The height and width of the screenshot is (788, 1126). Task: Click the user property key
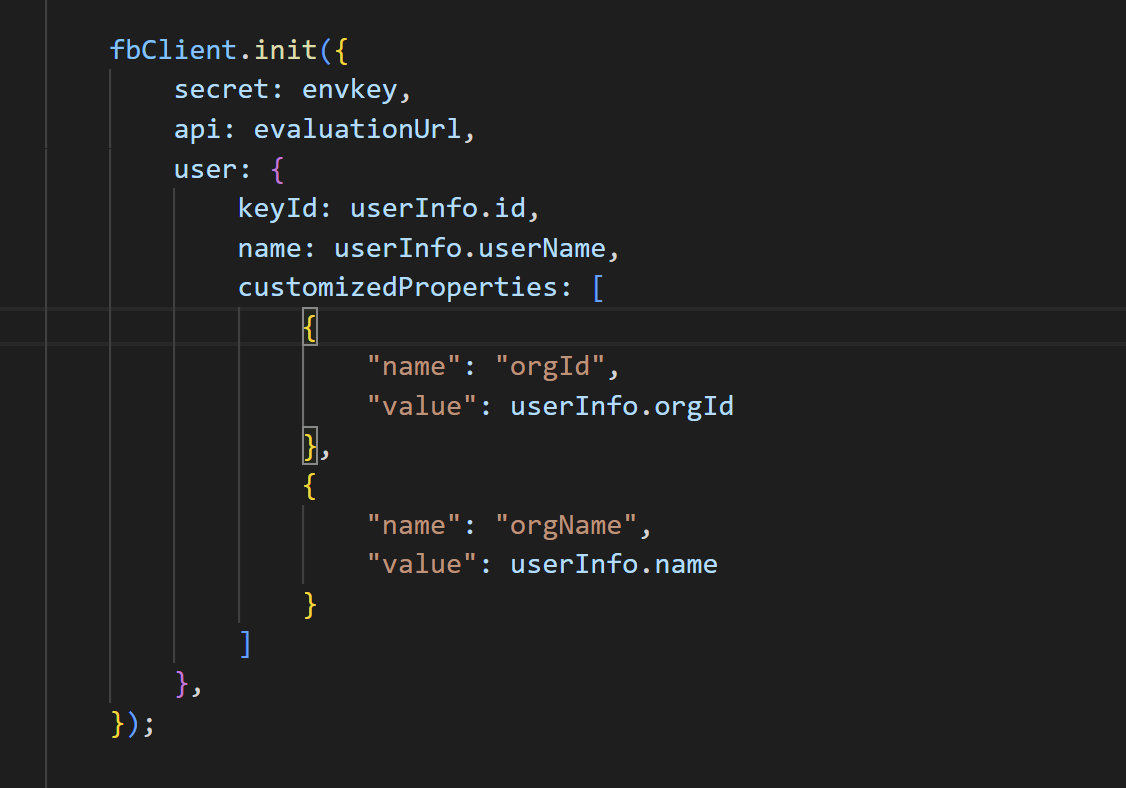pos(205,170)
